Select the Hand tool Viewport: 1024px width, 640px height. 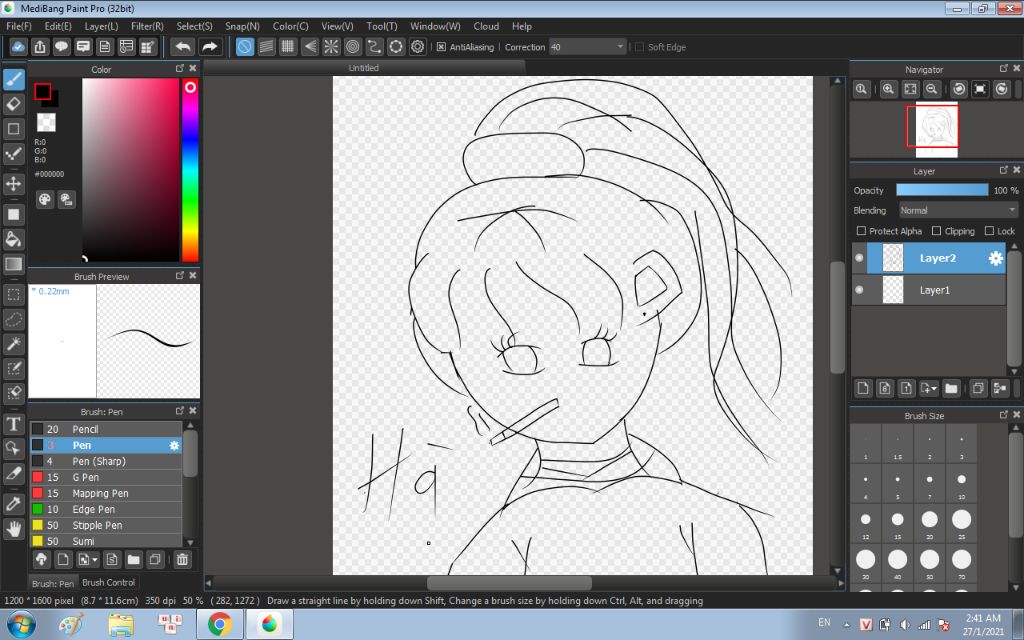14,528
